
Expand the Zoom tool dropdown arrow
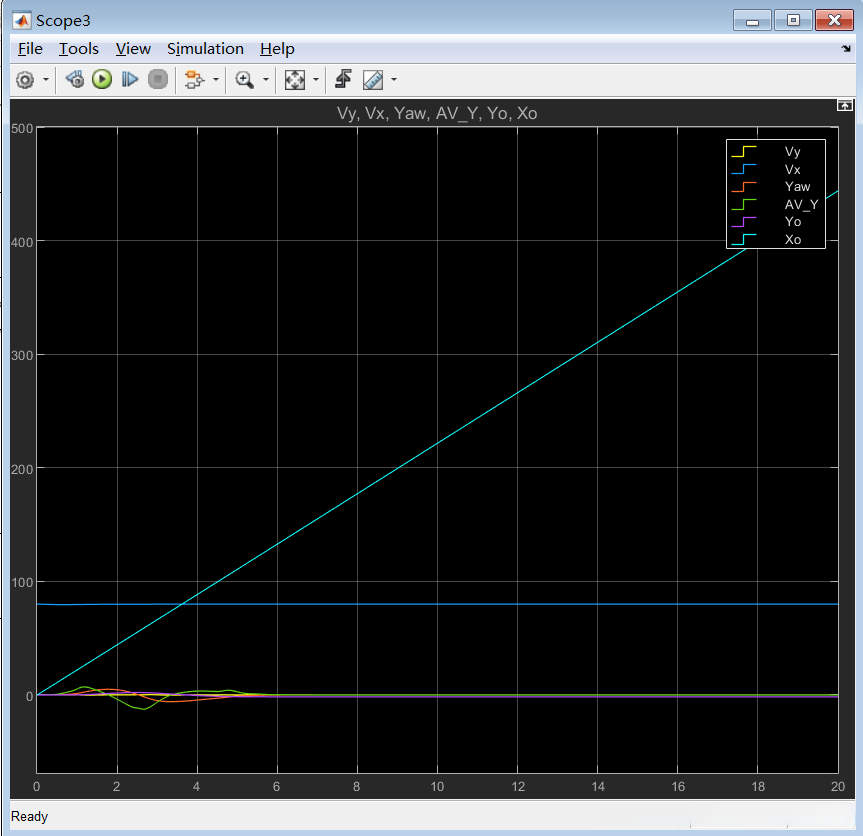point(266,80)
